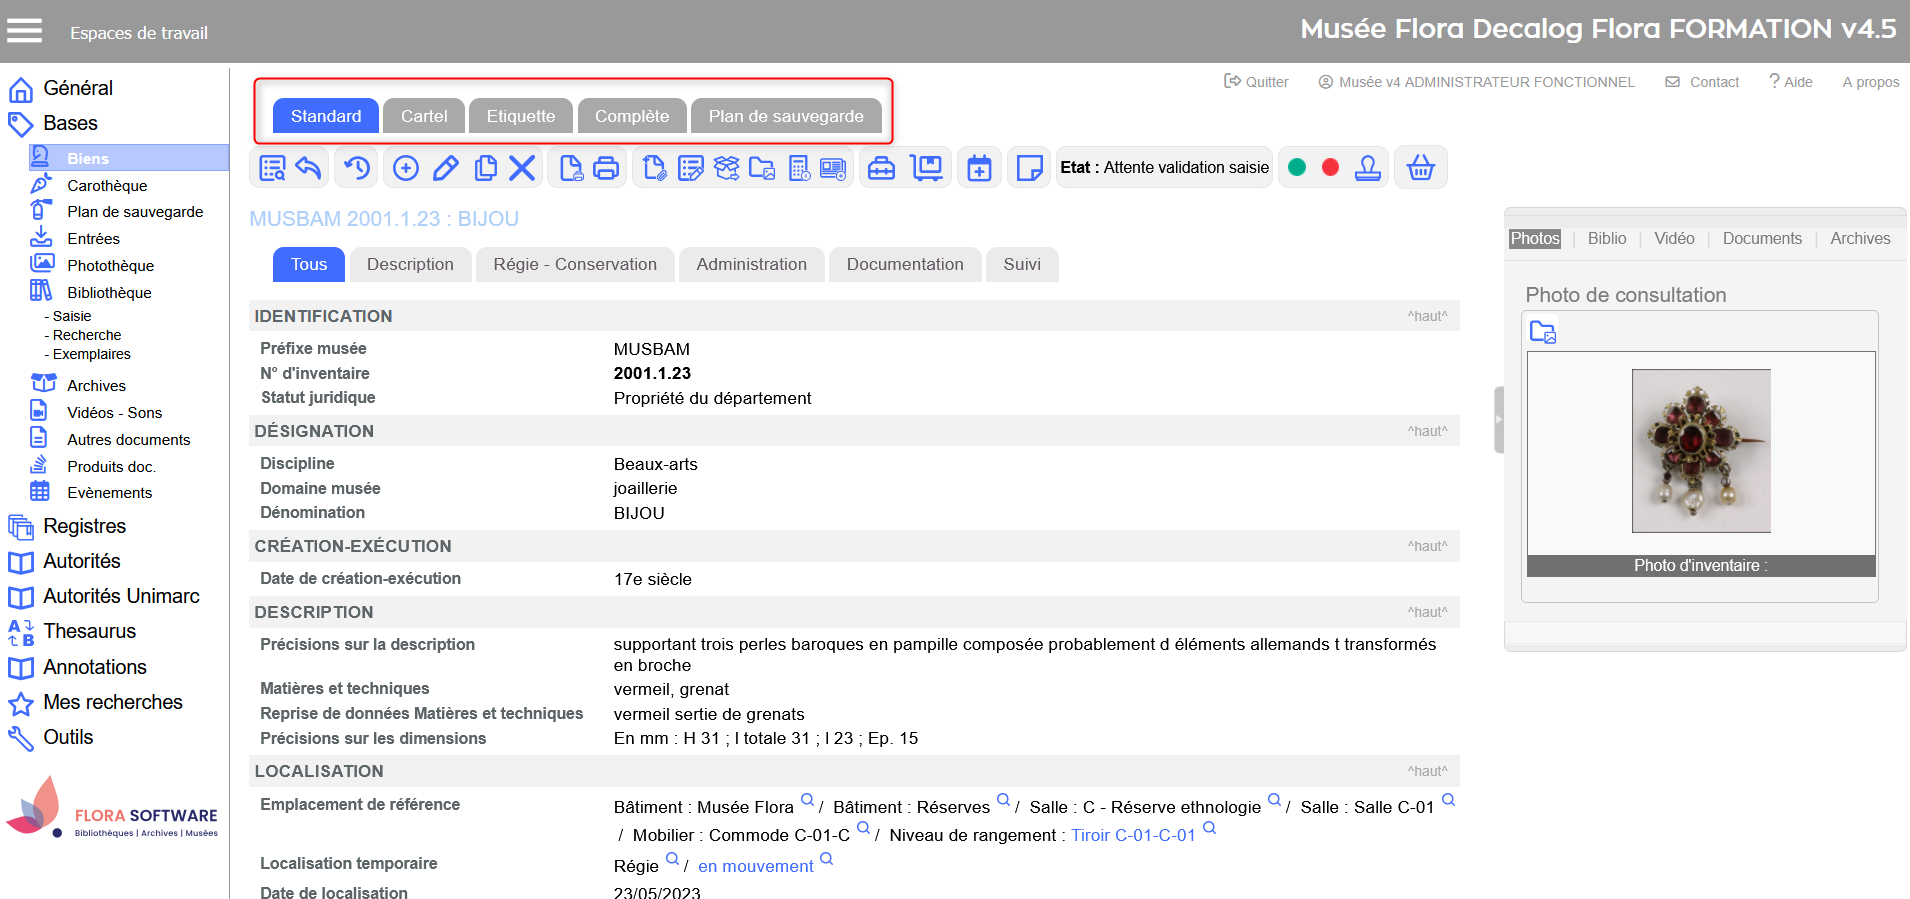Add record to basket icon

tap(1420, 168)
